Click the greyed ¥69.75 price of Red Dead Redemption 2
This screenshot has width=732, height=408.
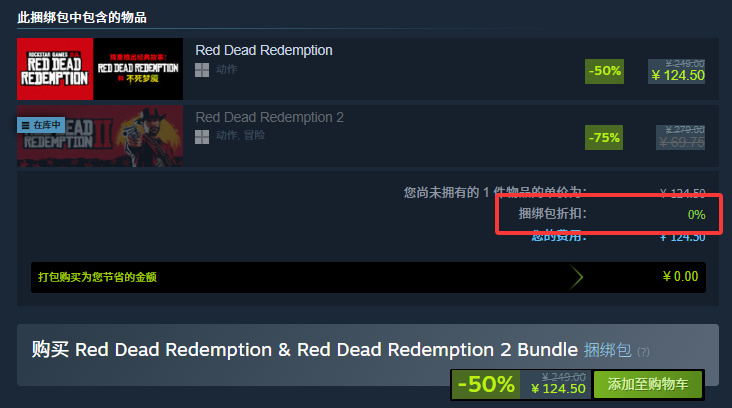[682, 142]
